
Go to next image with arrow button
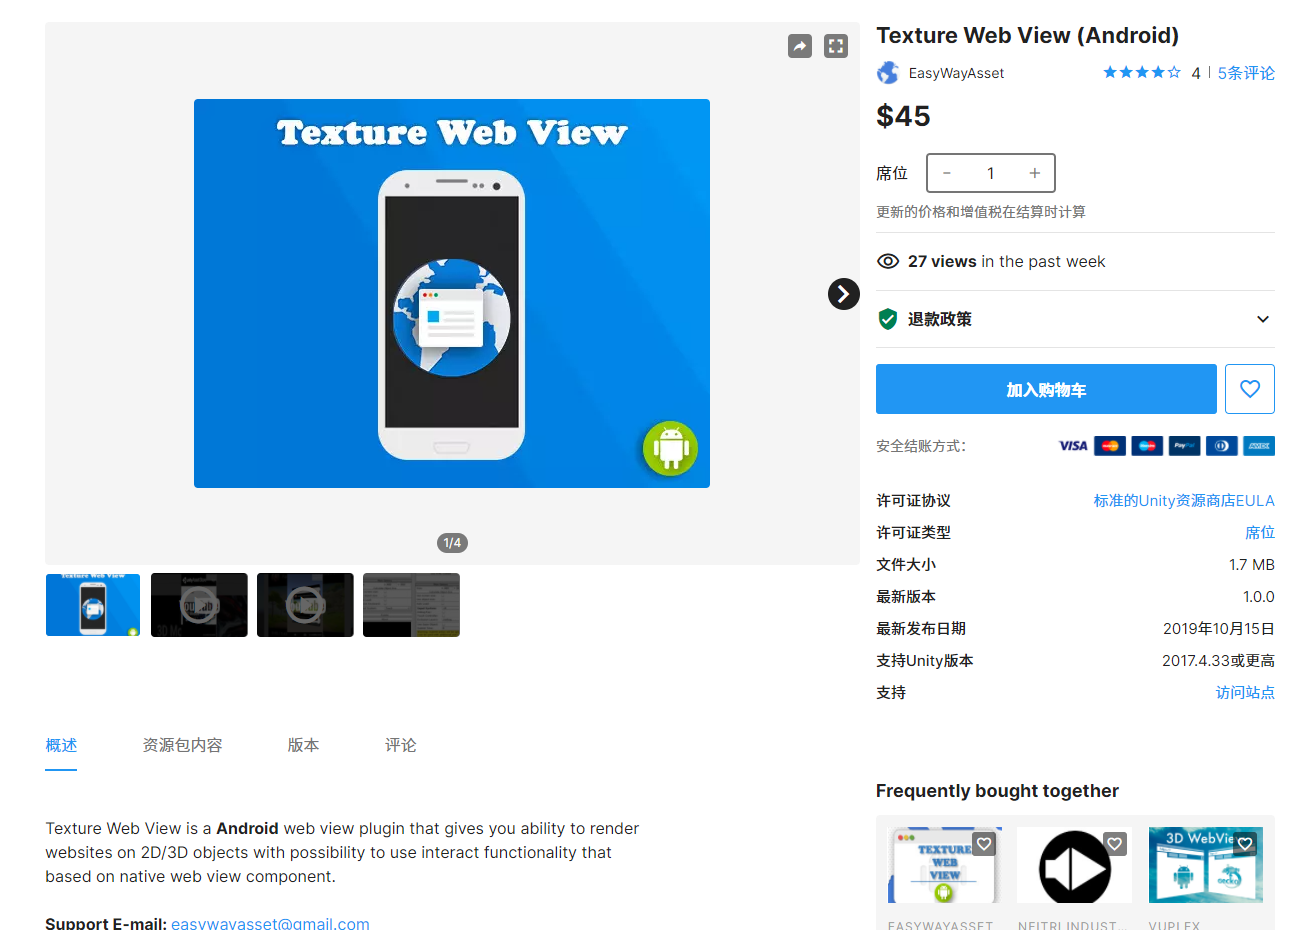click(x=844, y=294)
